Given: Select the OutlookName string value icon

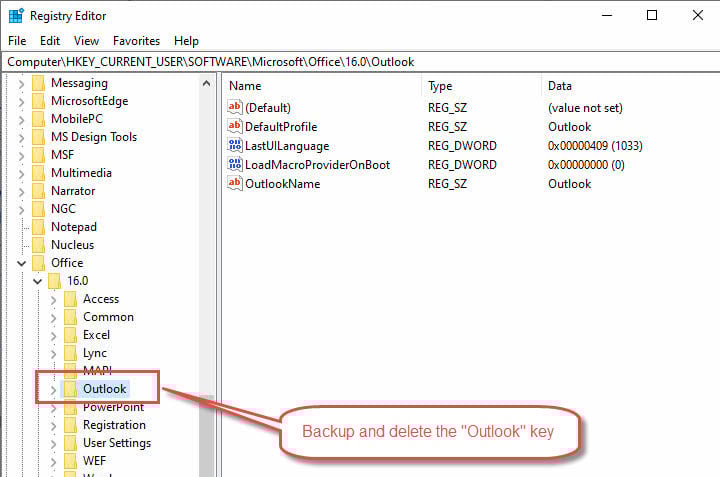Looking at the screenshot, I should point(235,184).
